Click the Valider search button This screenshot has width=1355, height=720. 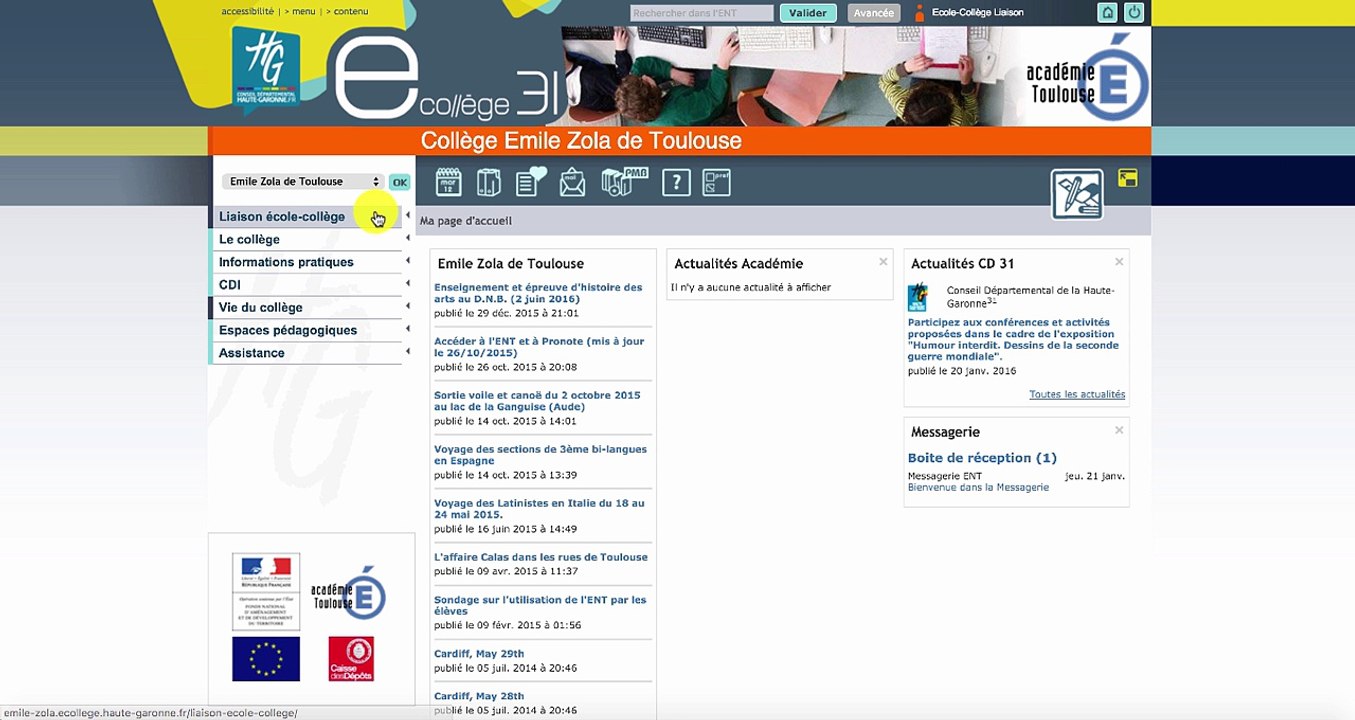808,13
